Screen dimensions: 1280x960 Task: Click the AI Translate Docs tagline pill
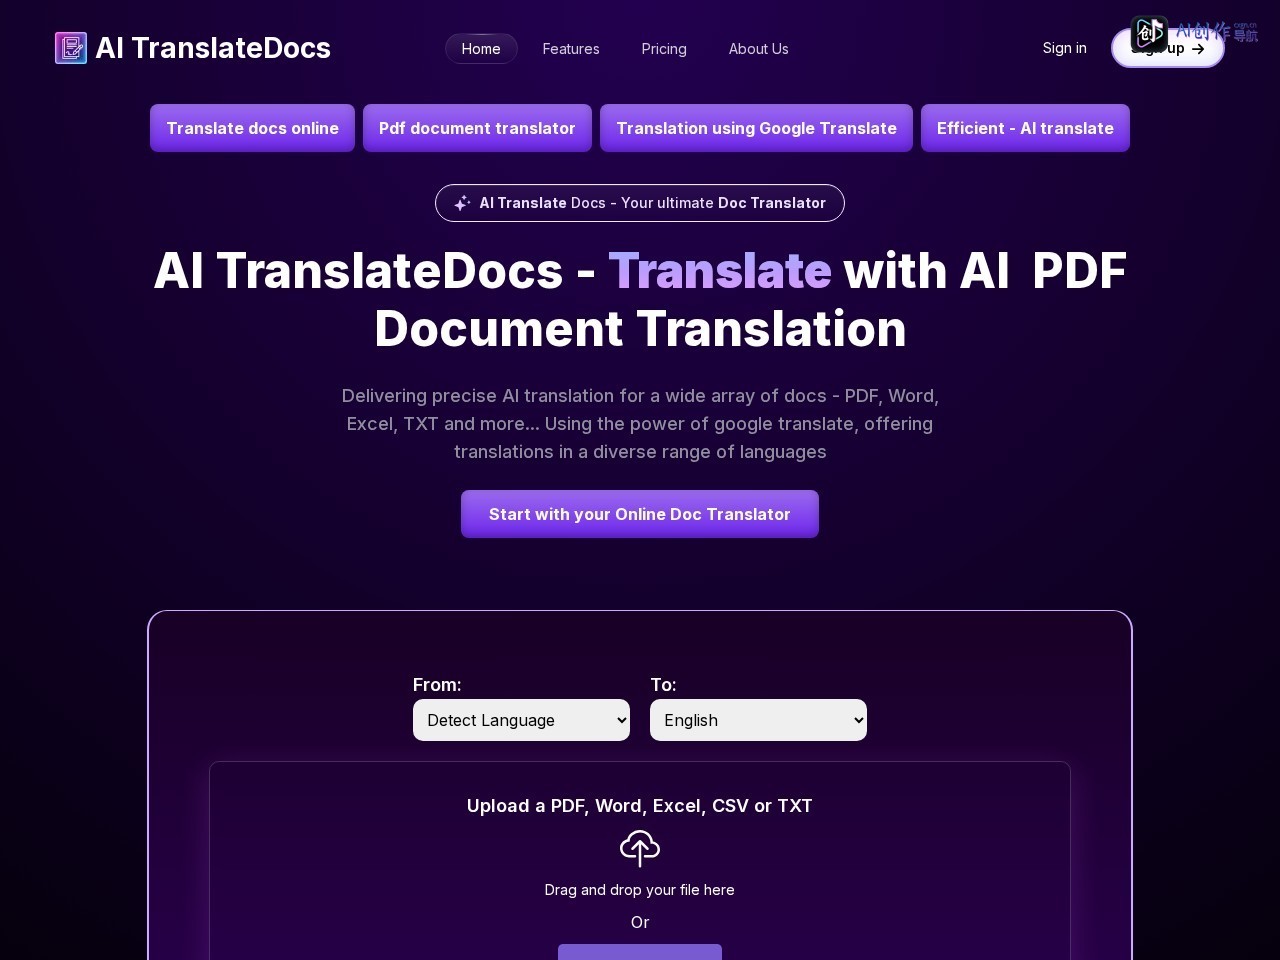click(640, 203)
